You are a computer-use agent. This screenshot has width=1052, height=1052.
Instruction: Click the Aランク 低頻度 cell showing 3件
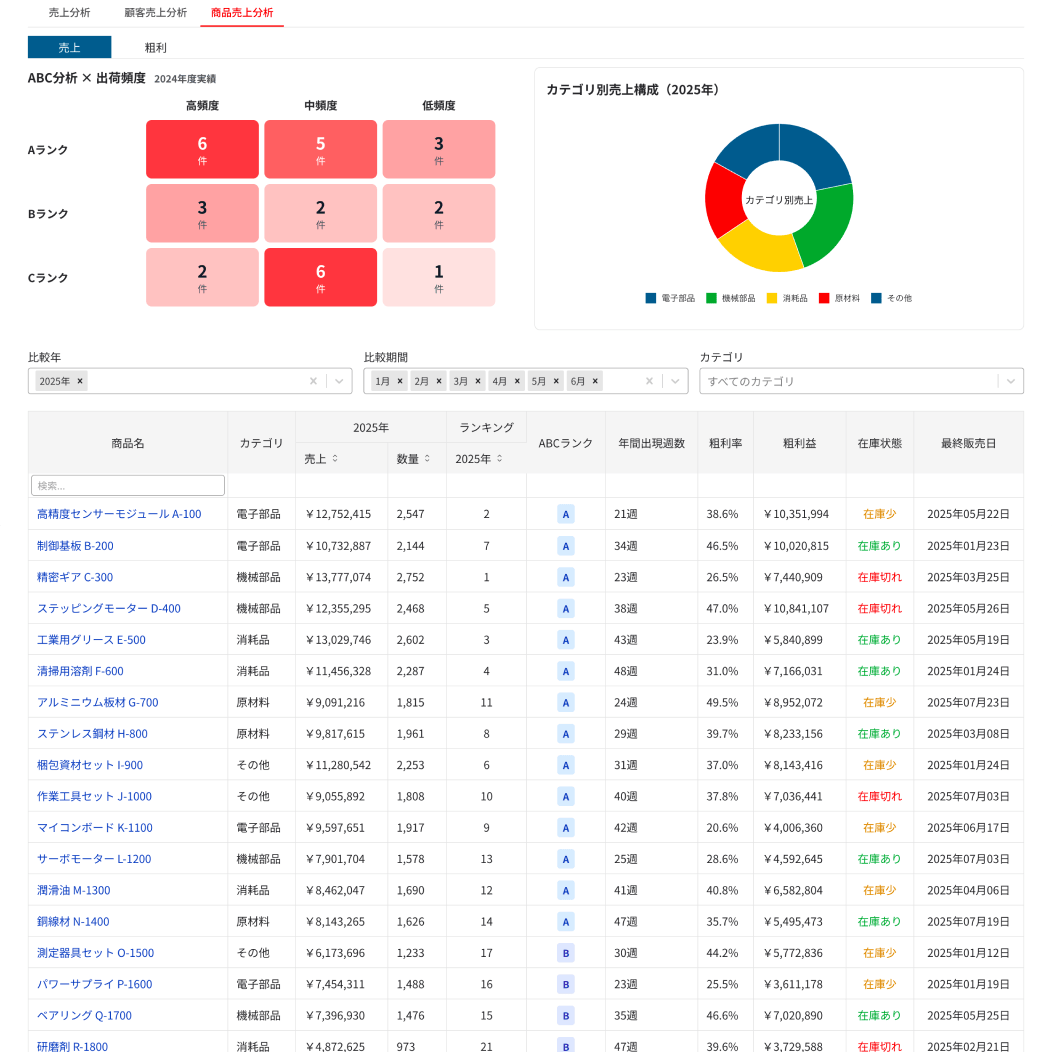click(439, 150)
